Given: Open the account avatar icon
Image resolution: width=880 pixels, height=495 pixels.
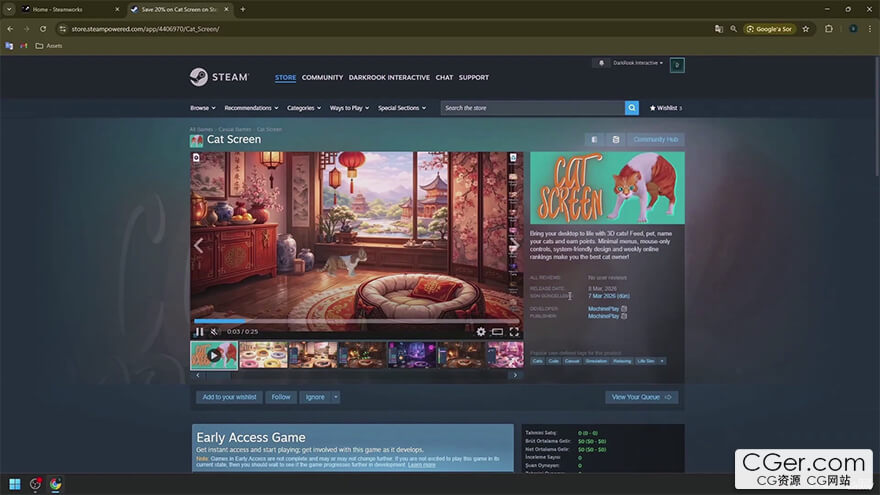Looking at the screenshot, I should [677, 65].
